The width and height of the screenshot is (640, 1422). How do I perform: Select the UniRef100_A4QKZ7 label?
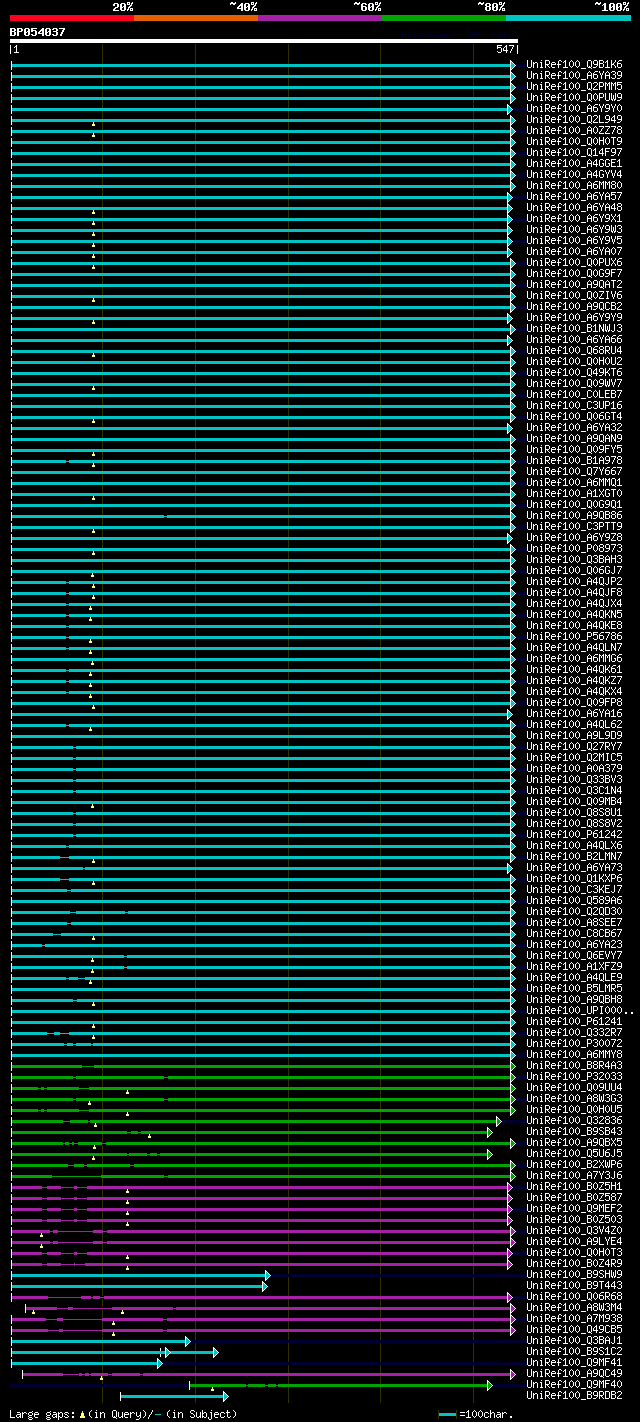click(x=574, y=680)
